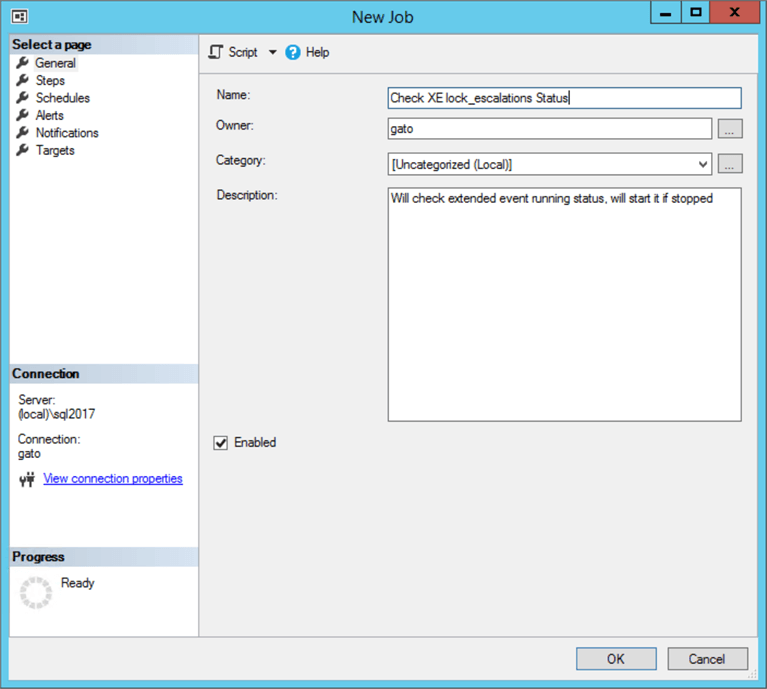This screenshot has height=689, width=767.
Task: Open category browser ellipsis button
Action: click(730, 164)
